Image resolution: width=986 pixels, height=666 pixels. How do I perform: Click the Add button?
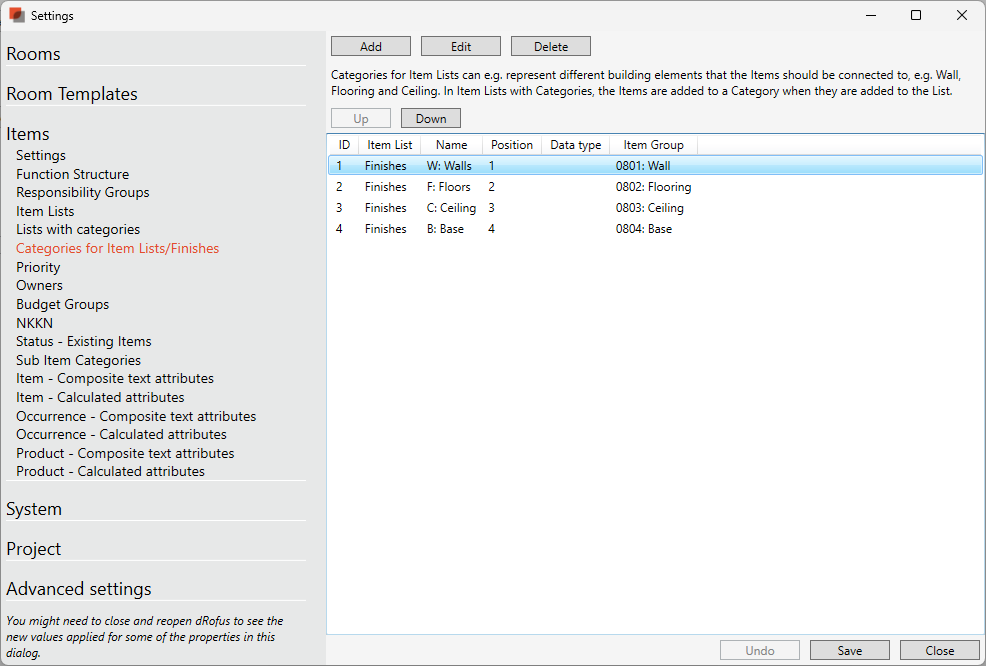371,47
